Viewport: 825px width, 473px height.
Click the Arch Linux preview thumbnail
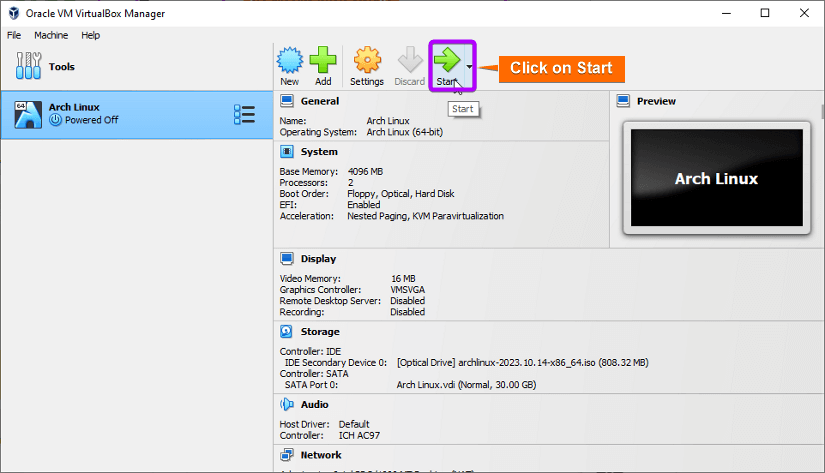pos(717,178)
